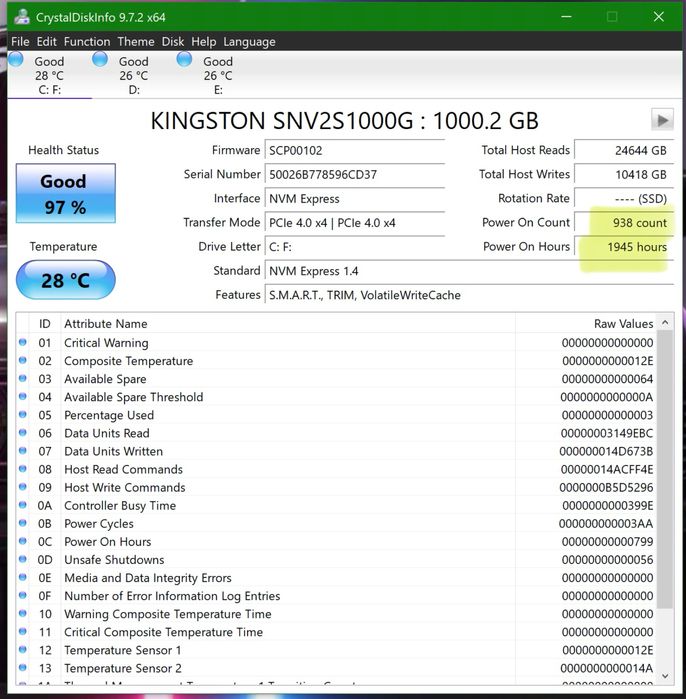This screenshot has width=686, height=699.
Task: Click the 28 °C temperature button
Action: coord(66,280)
